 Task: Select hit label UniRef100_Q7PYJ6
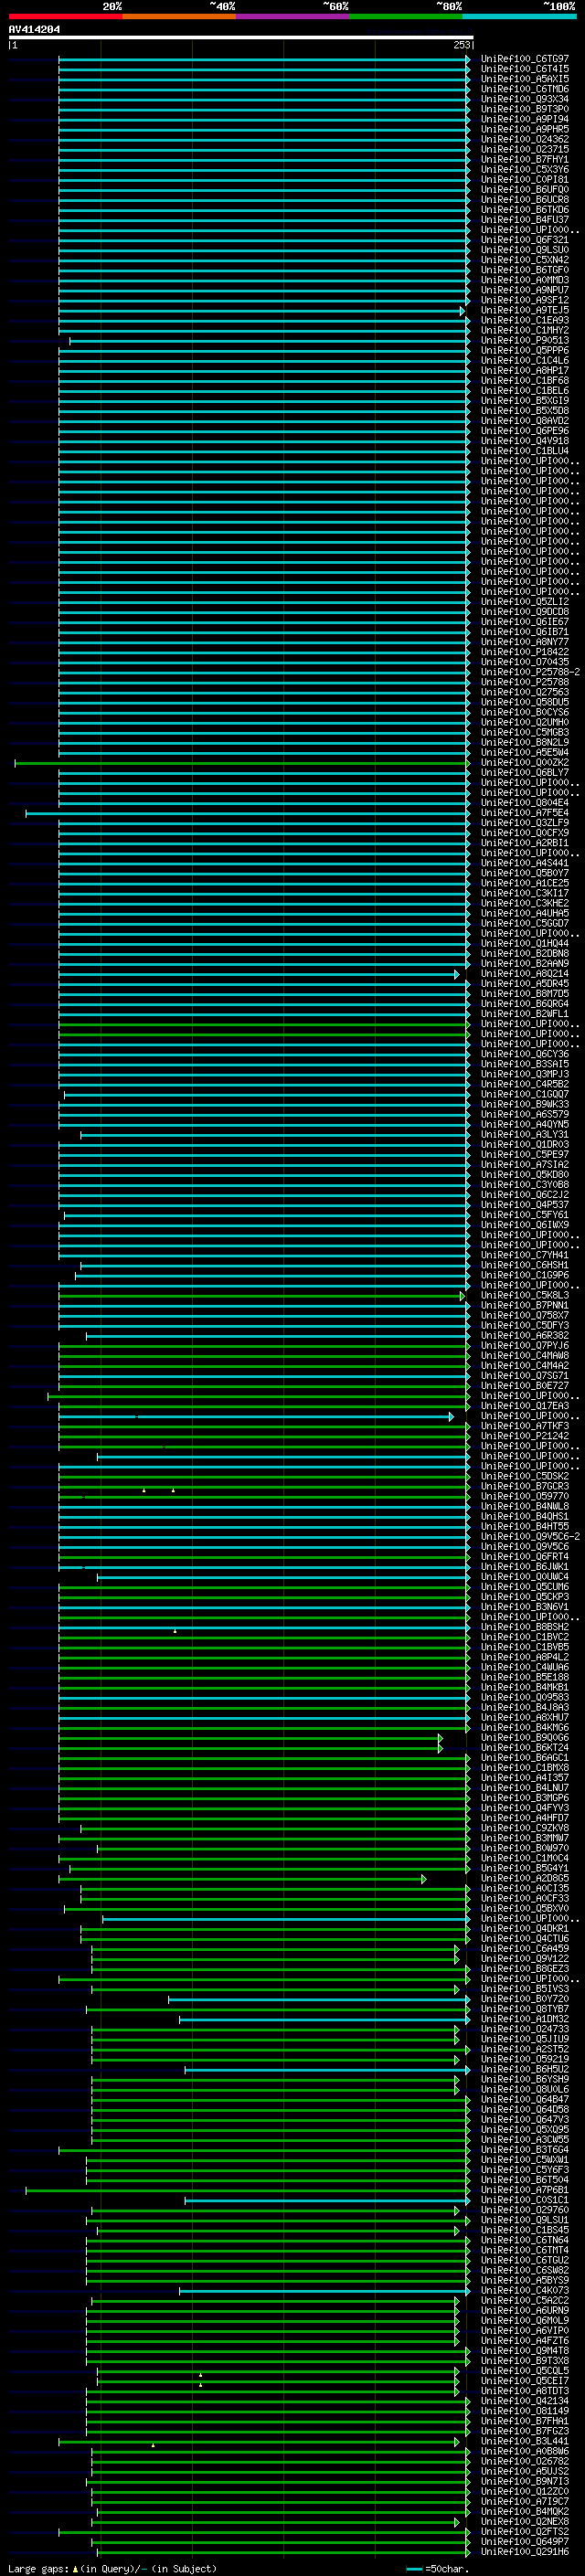525,1346
